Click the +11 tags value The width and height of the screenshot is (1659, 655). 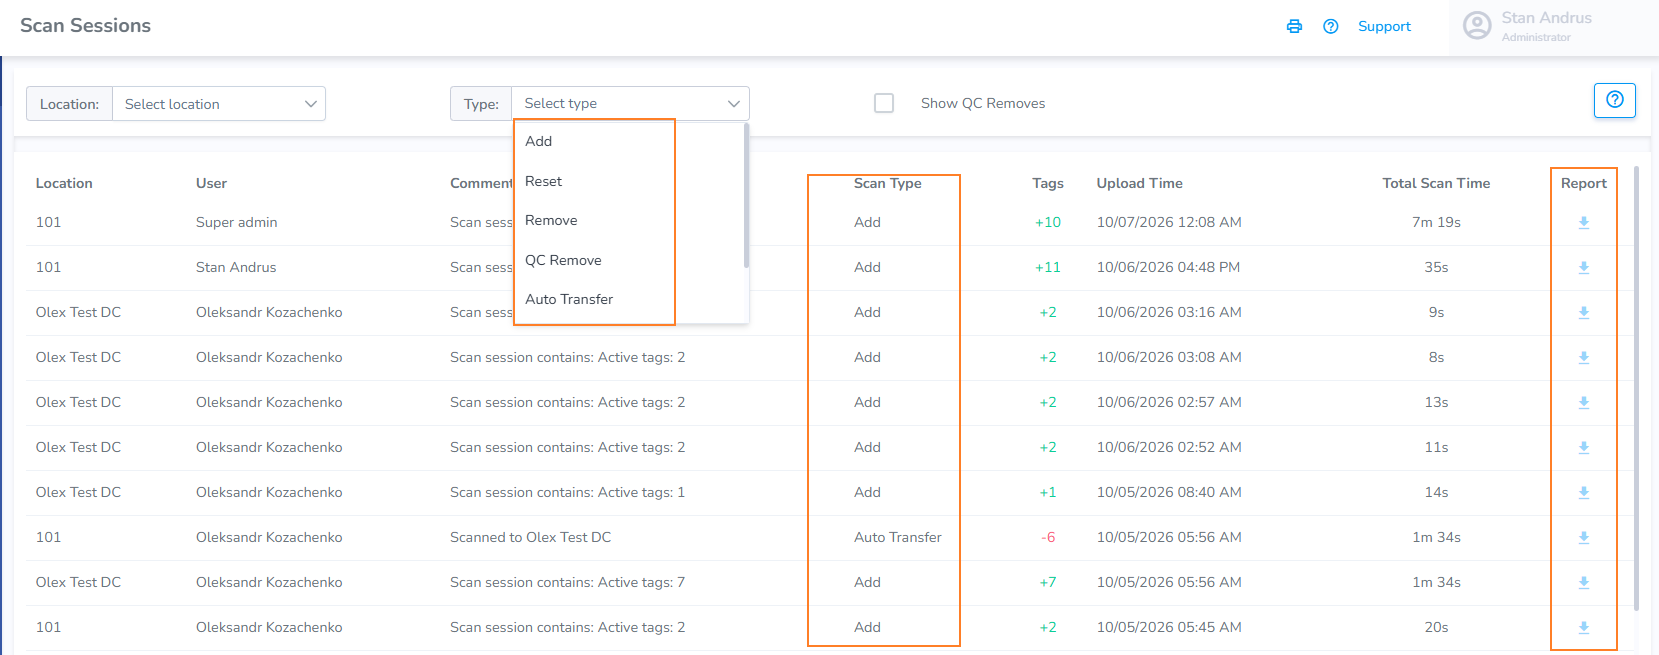click(1048, 267)
